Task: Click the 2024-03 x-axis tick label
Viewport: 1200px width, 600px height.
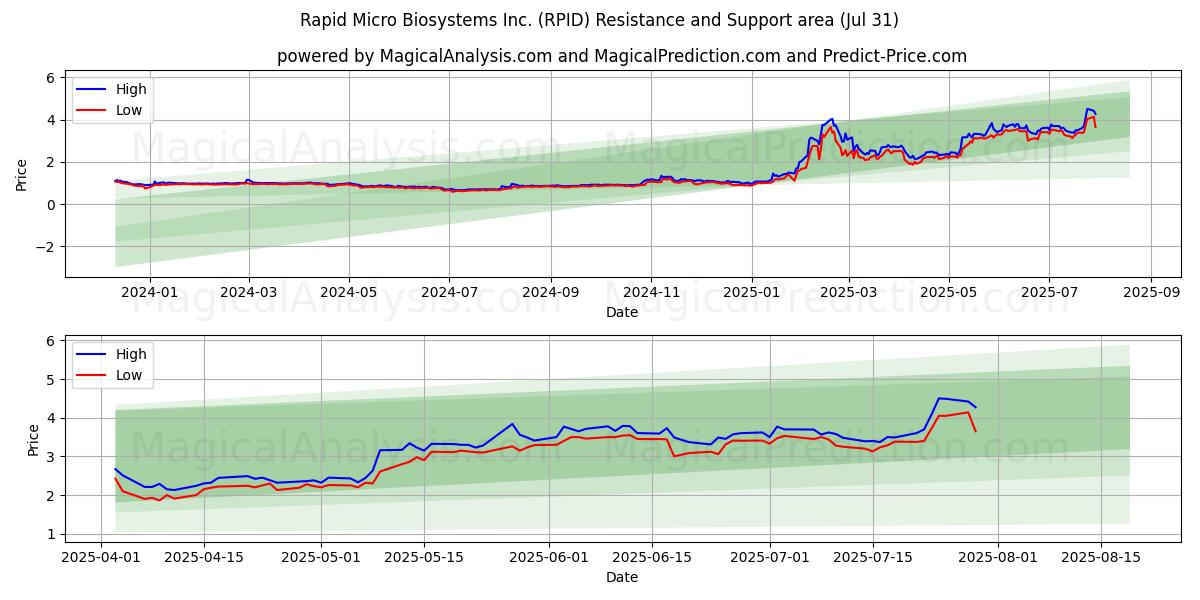Action: click(248, 292)
